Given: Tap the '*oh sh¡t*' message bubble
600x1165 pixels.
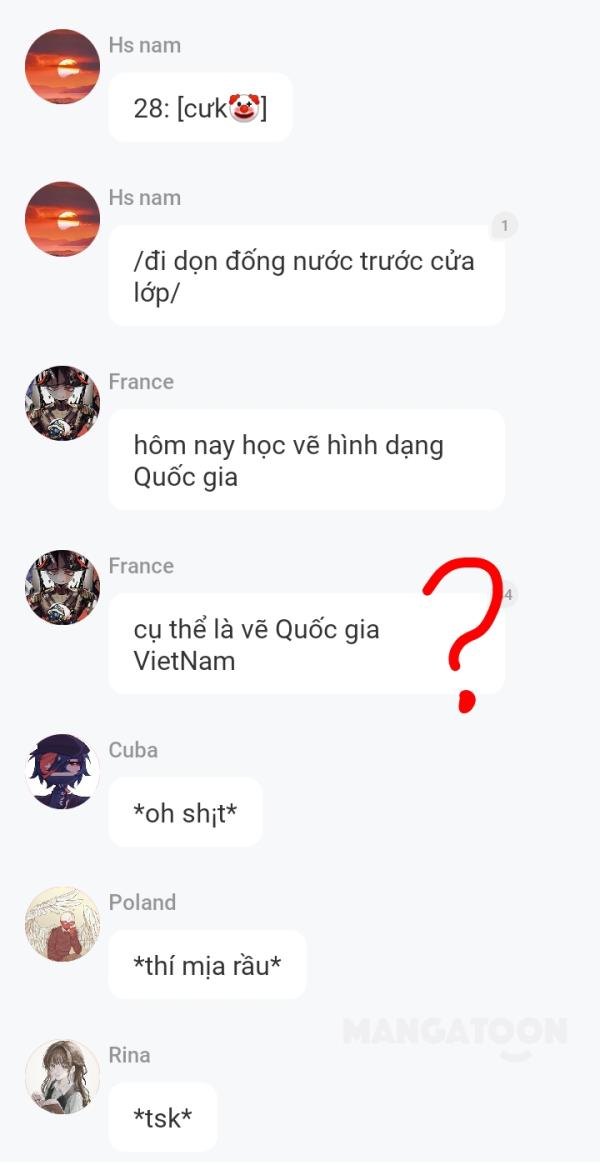Looking at the screenshot, I should (186, 812).
